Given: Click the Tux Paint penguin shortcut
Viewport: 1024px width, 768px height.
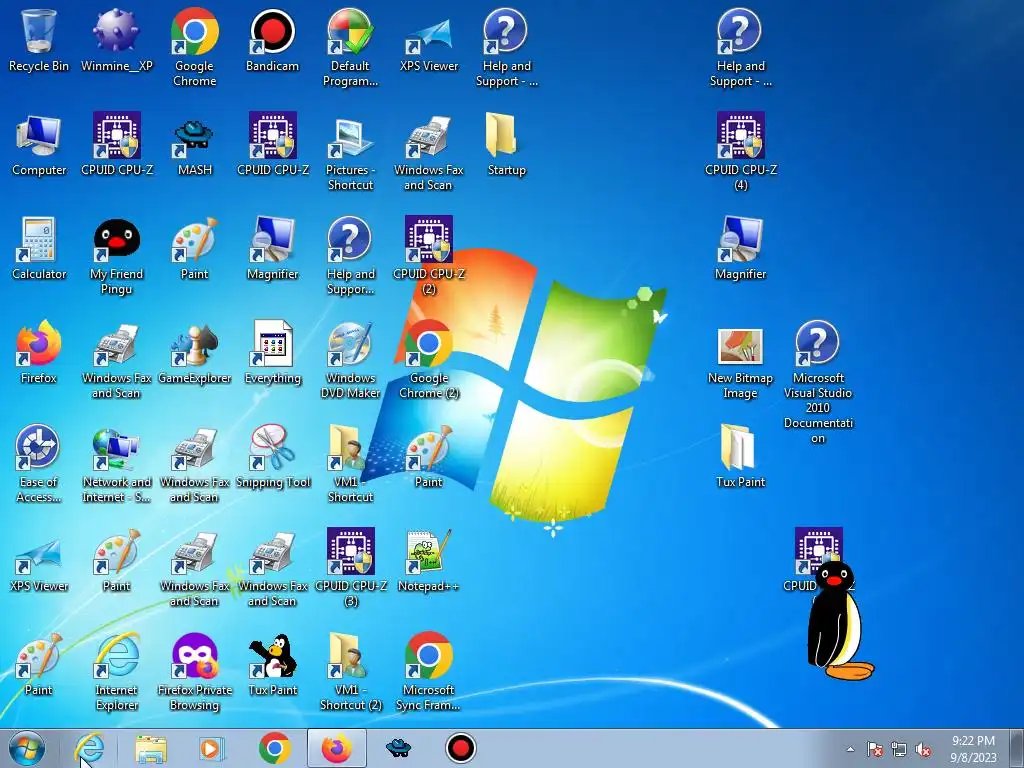Looking at the screenshot, I should coord(272,664).
